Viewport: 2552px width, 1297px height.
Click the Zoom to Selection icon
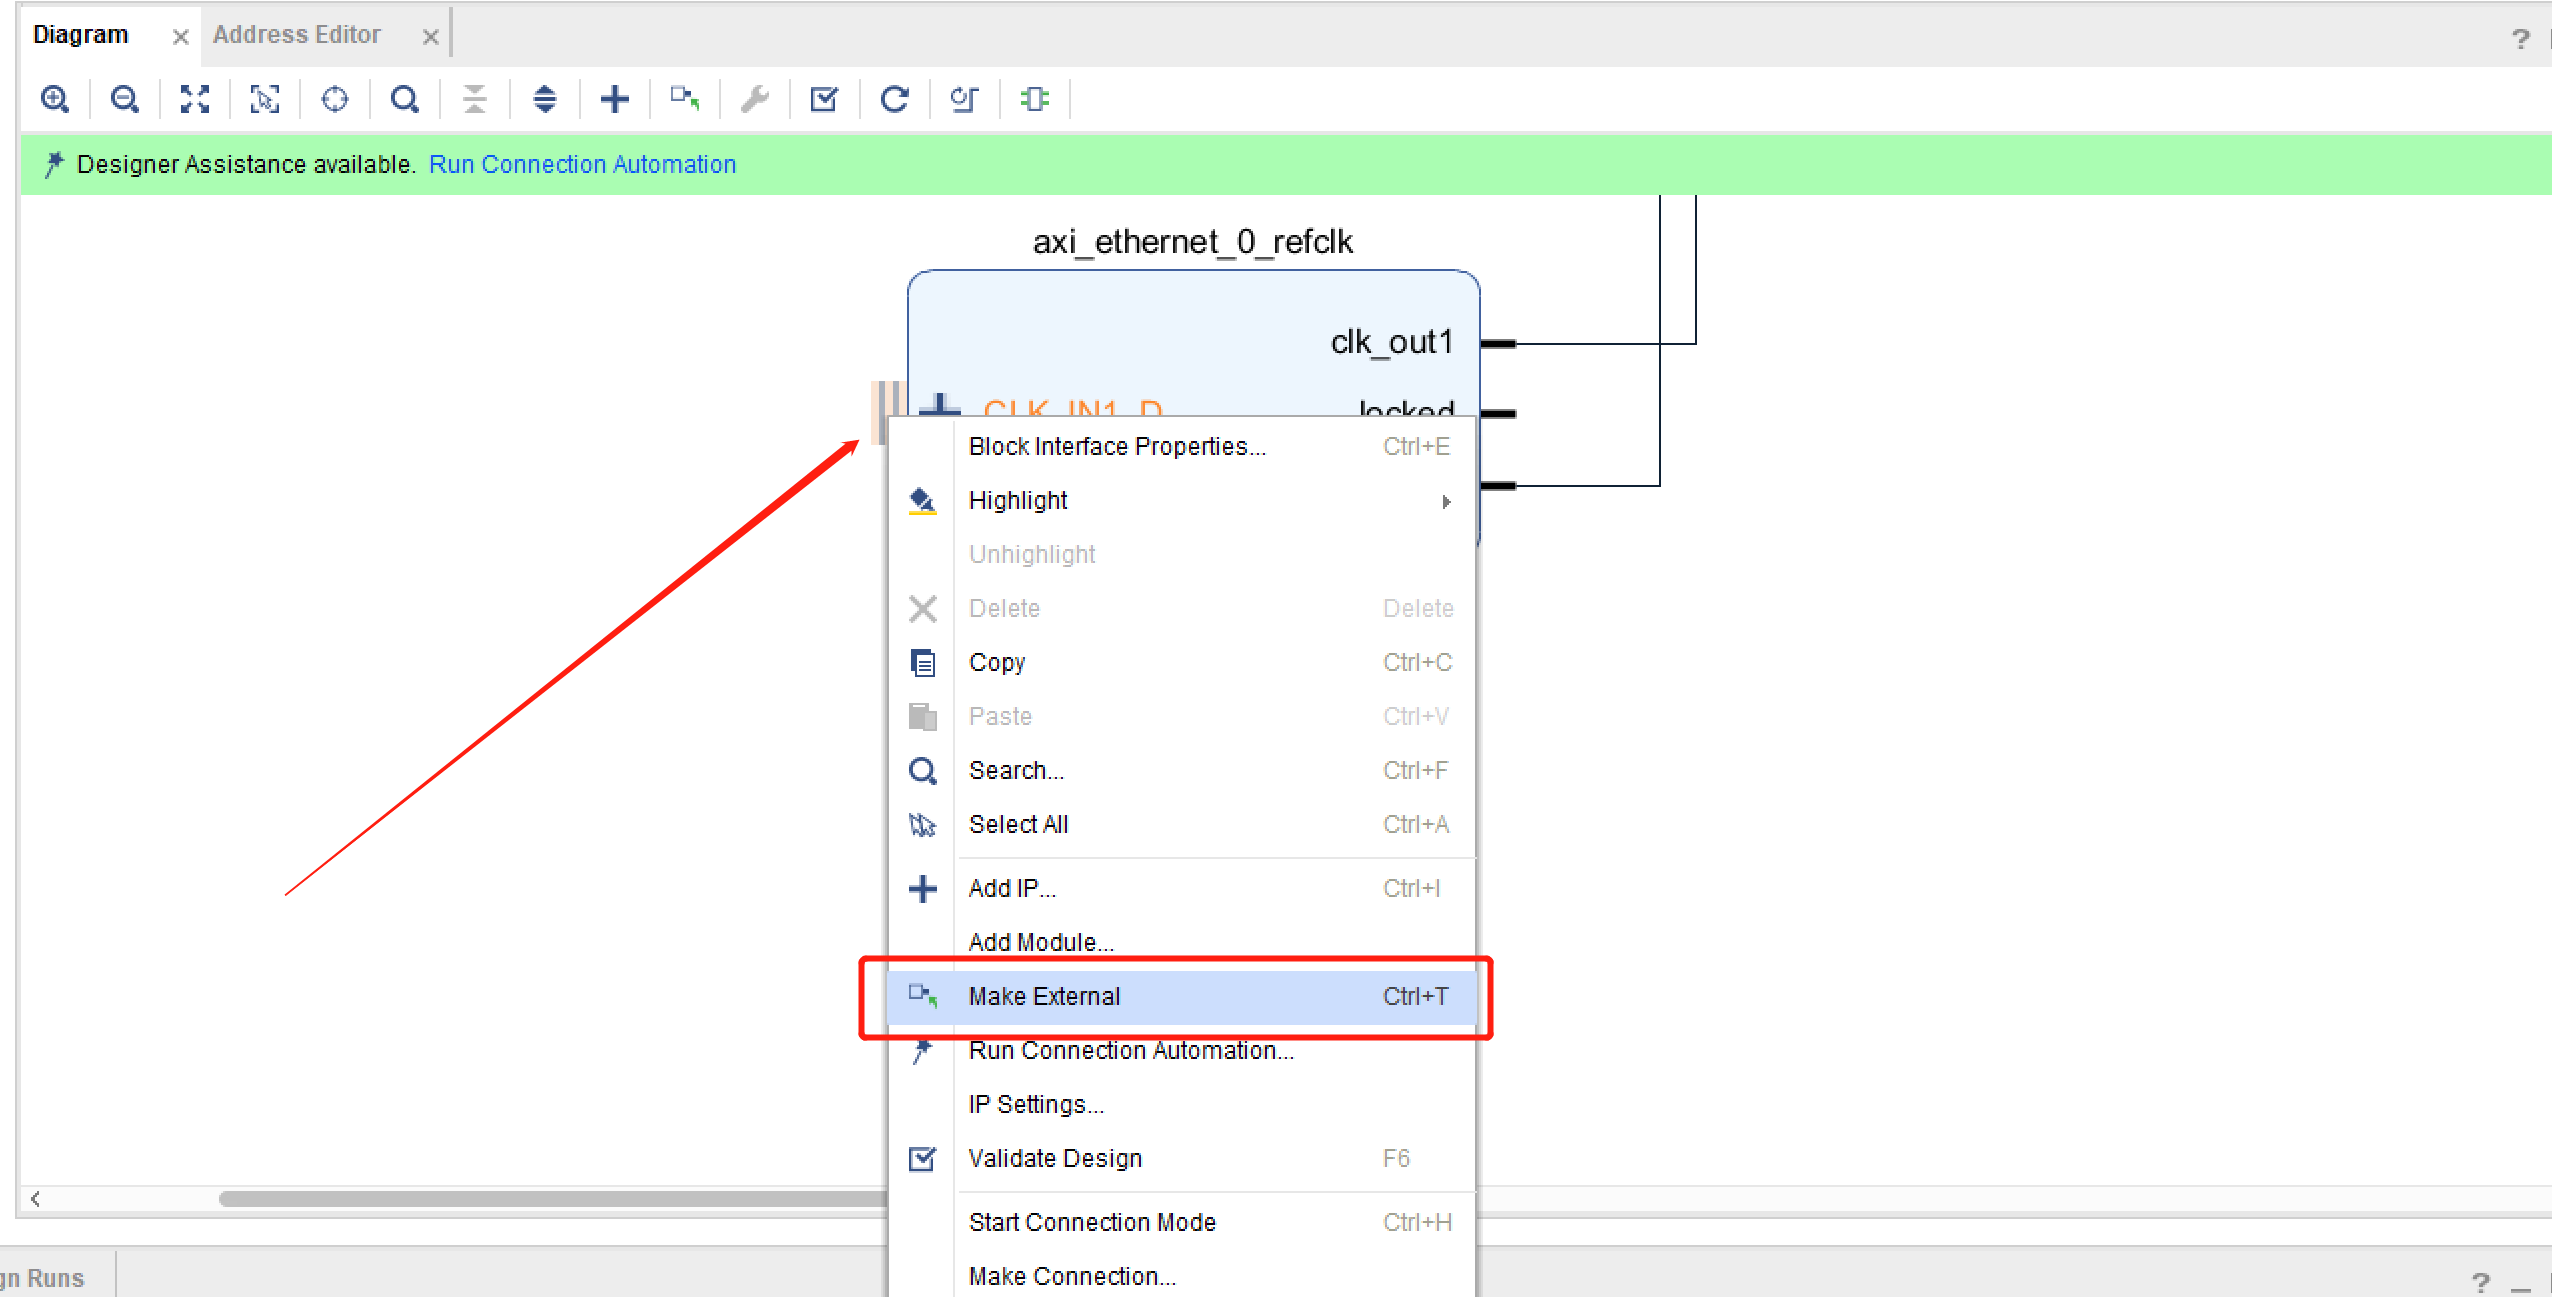click(265, 99)
